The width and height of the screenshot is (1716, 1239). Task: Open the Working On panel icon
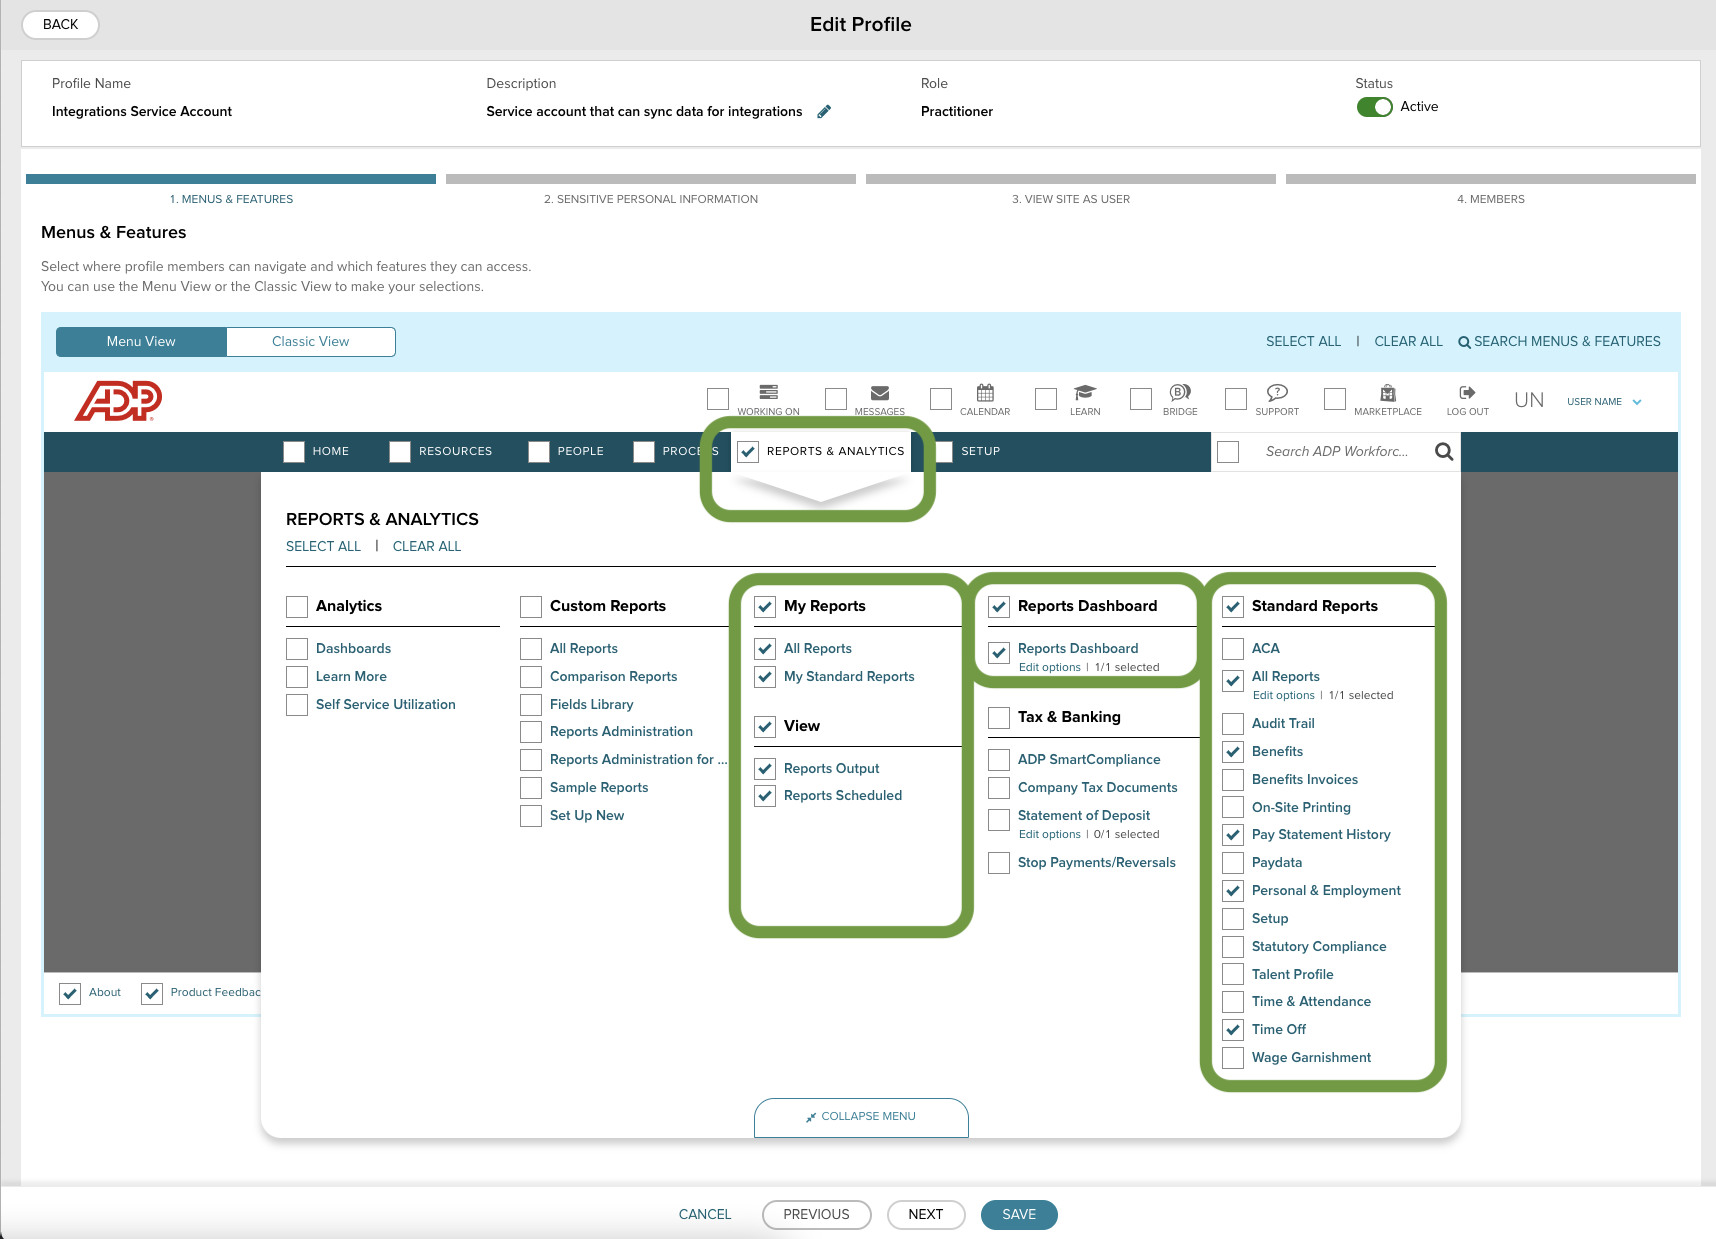(768, 393)
